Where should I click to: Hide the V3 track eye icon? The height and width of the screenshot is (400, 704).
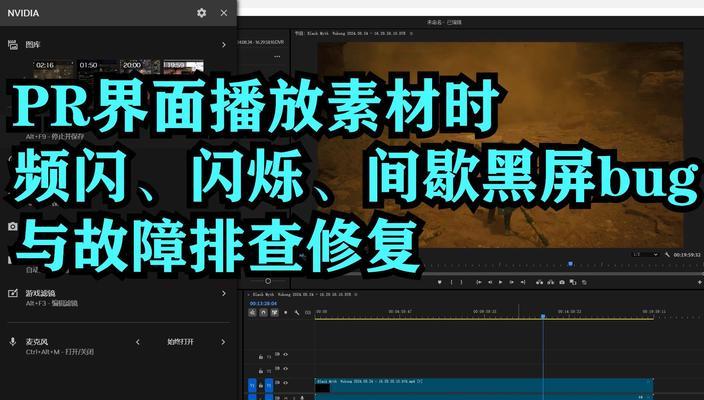pos(286,355)
